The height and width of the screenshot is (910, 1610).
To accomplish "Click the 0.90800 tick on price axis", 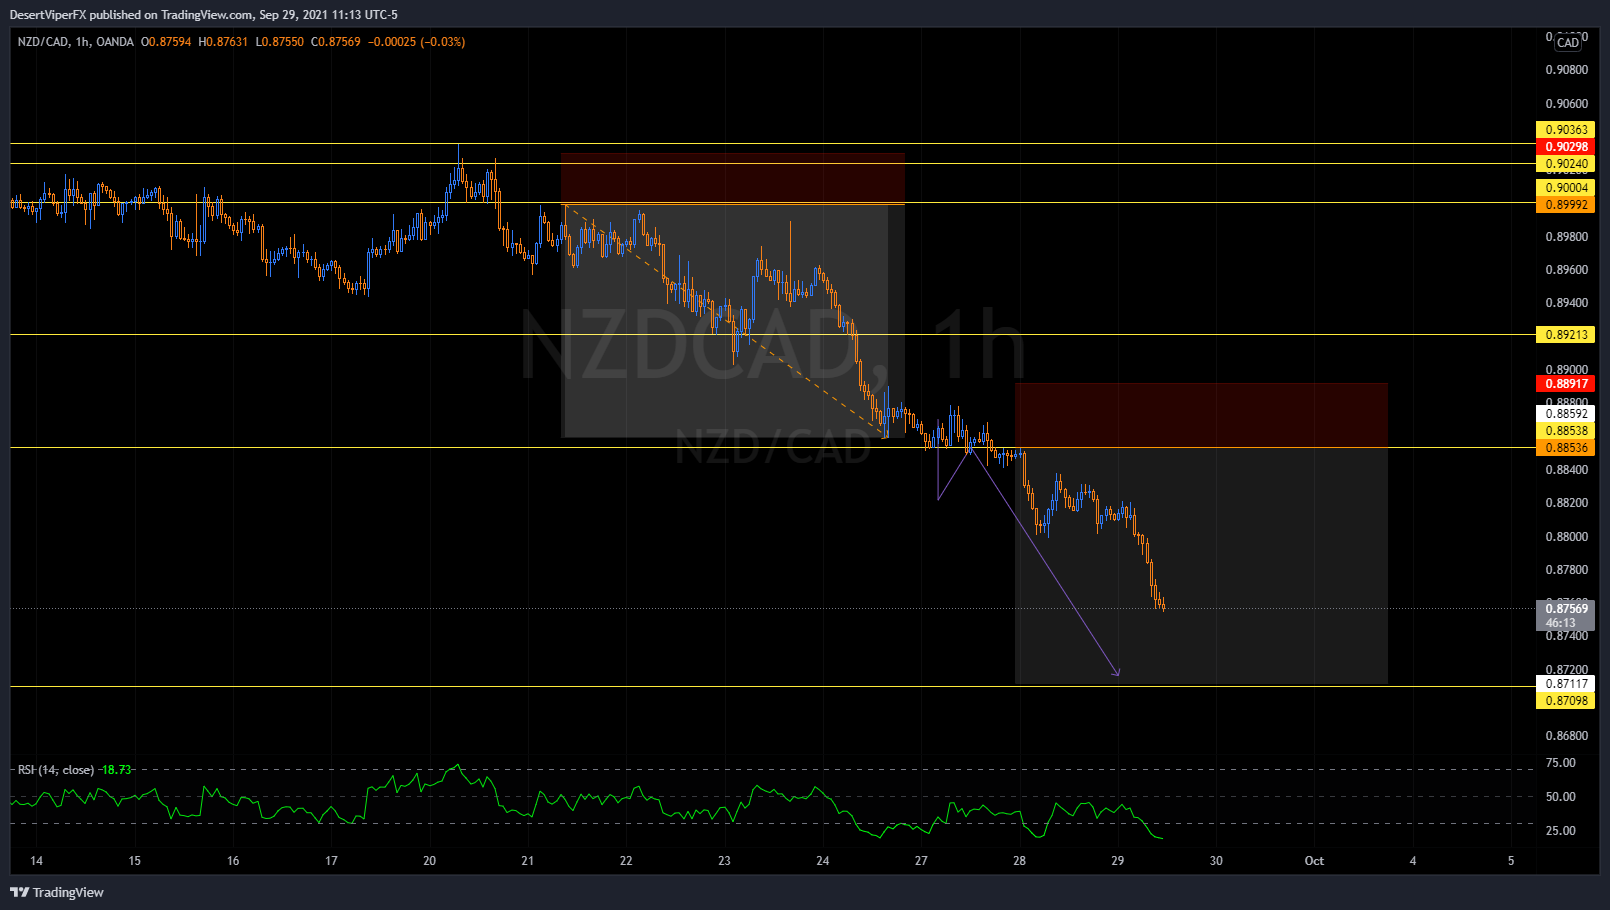I will pos(1566,70).
